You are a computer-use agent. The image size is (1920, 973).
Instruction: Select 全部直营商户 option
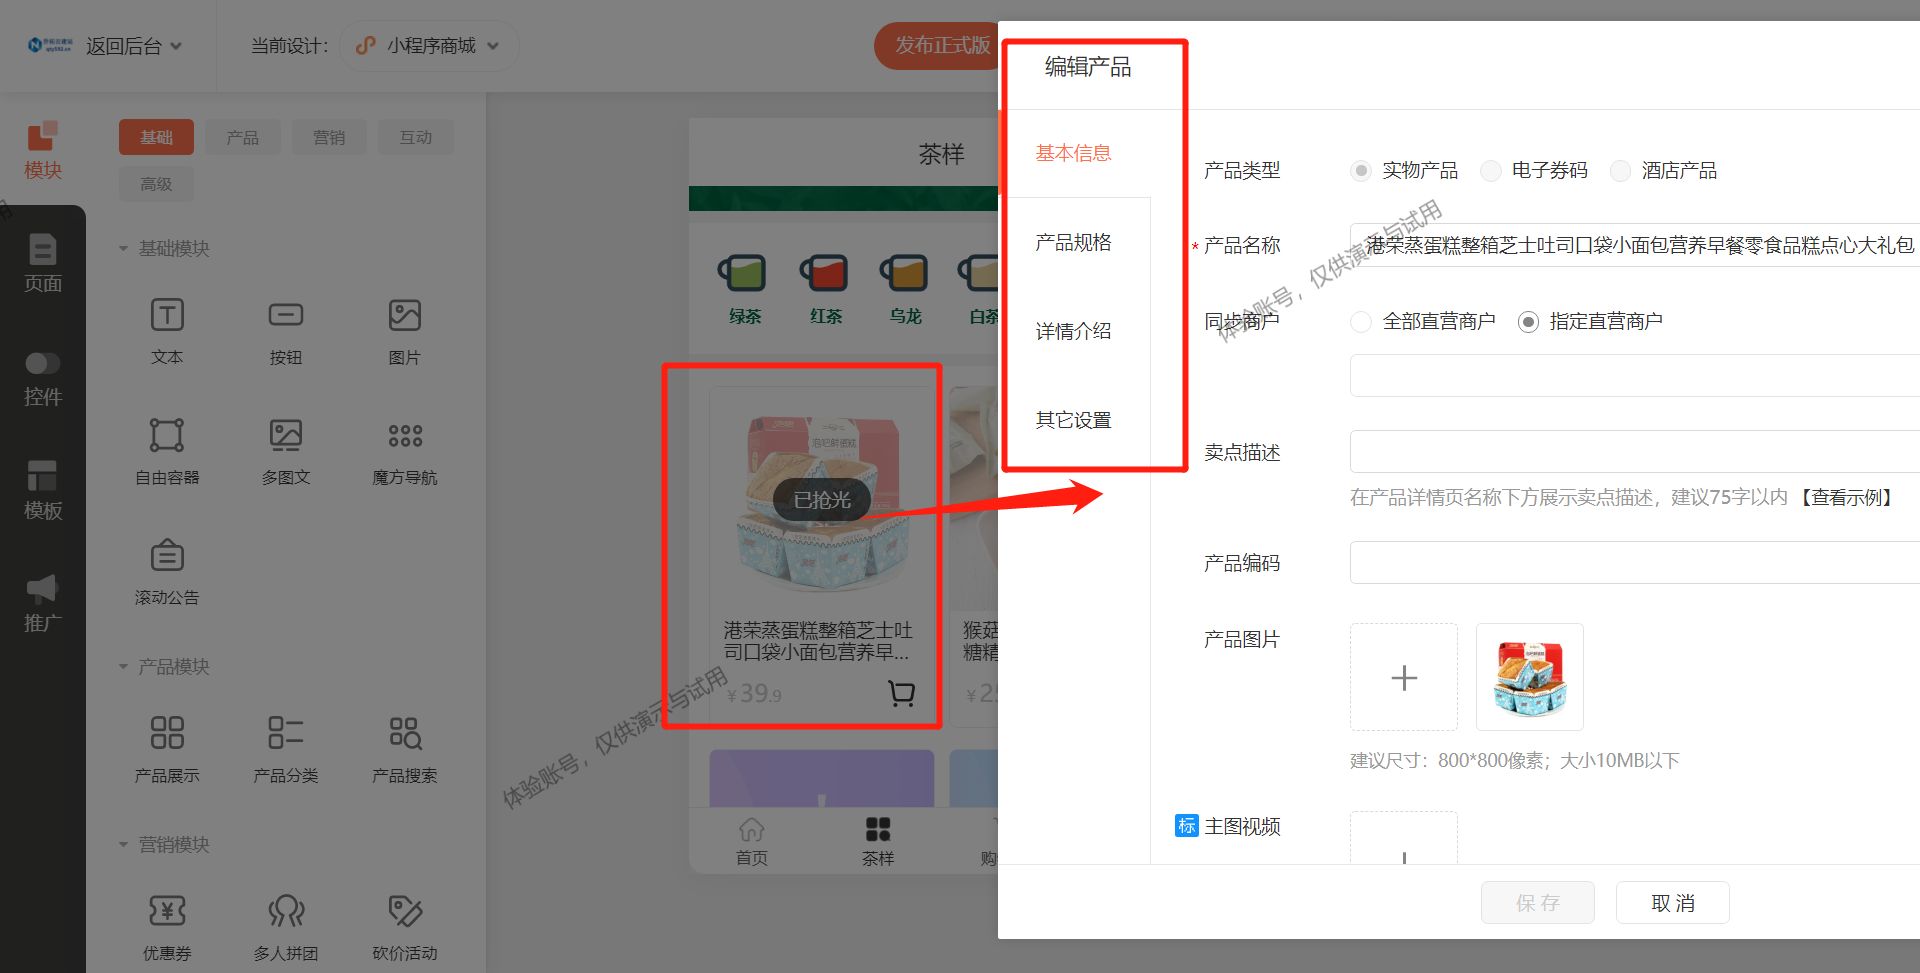[1361, 321]
